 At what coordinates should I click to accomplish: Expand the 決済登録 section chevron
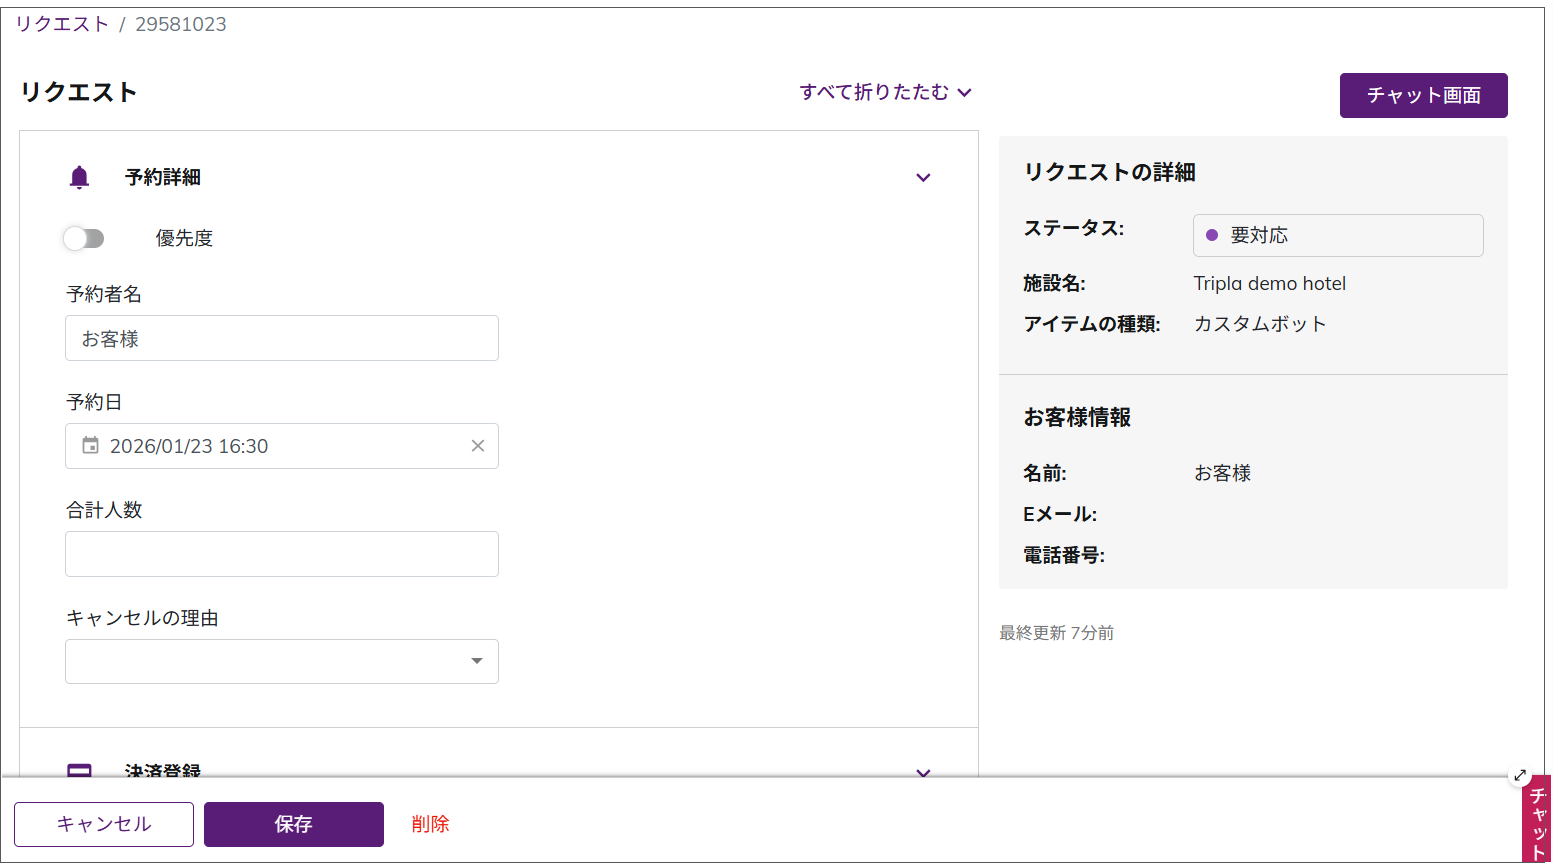923,771
